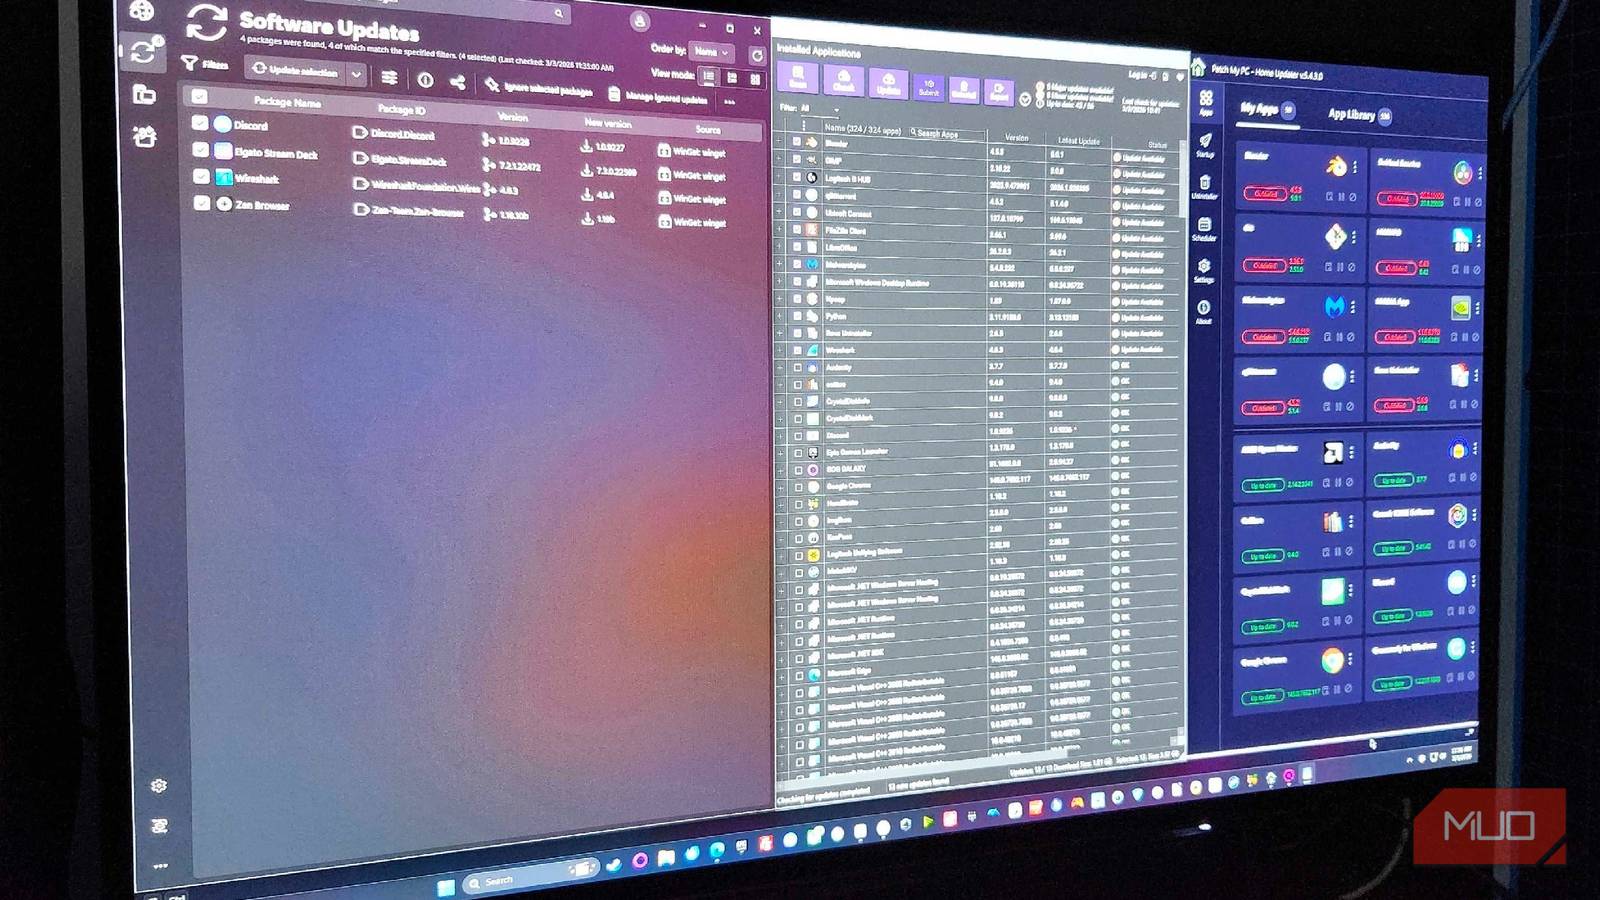The image size is (1600, 900).
Task: Click Outdated badge on Blender card
Action: pyautogui.click(x=1265, y=193)
